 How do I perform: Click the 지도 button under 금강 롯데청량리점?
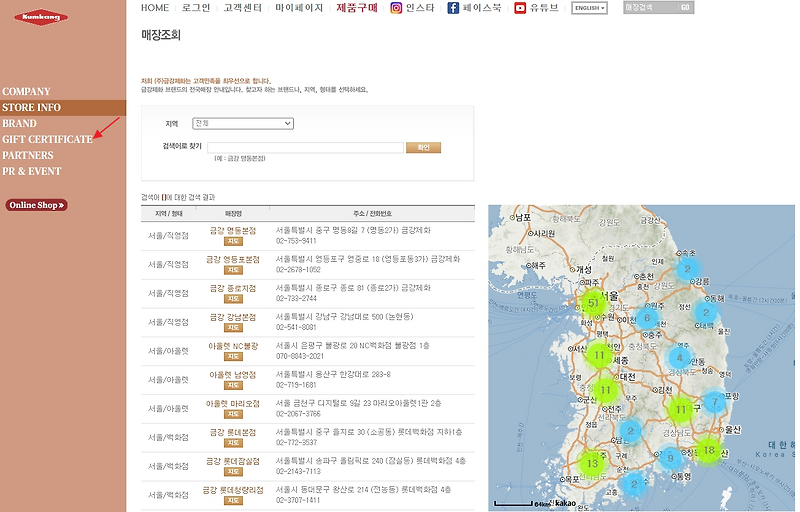233,500
